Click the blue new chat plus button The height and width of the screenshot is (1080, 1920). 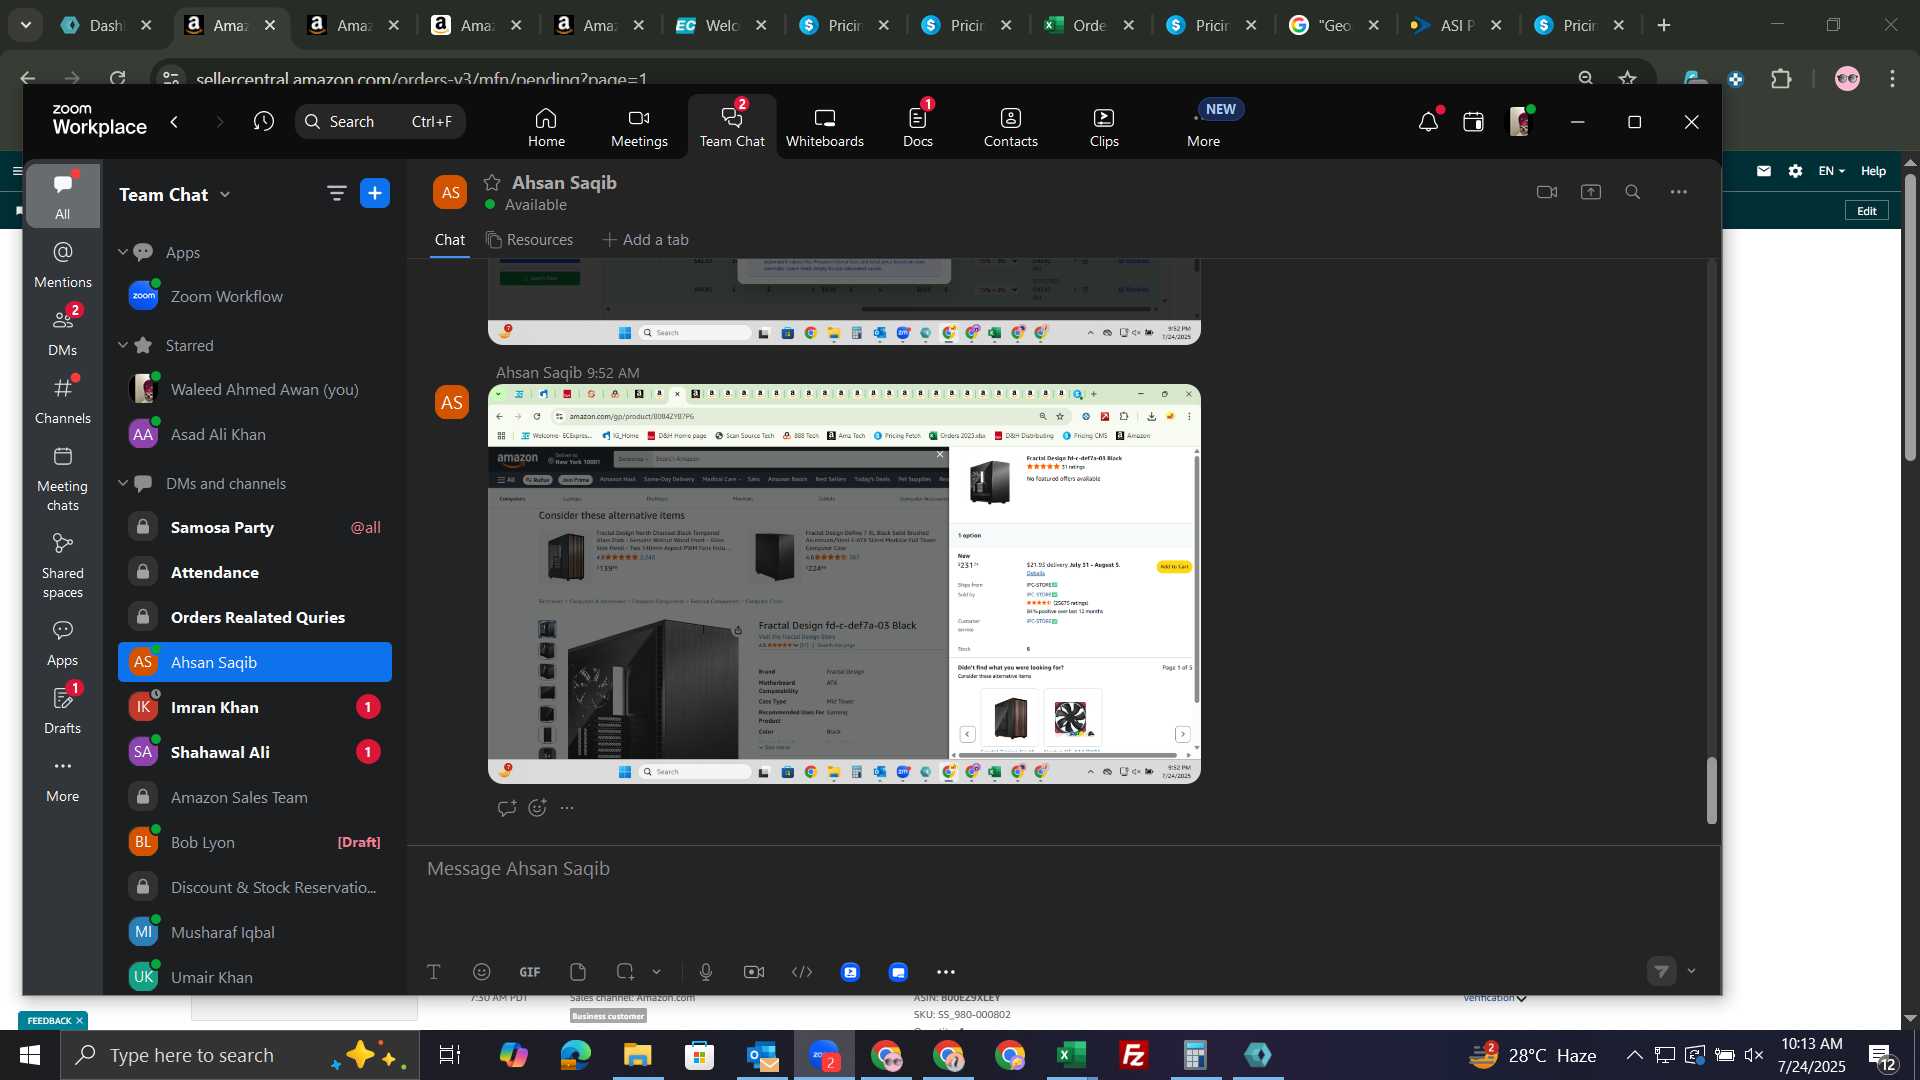375,194
